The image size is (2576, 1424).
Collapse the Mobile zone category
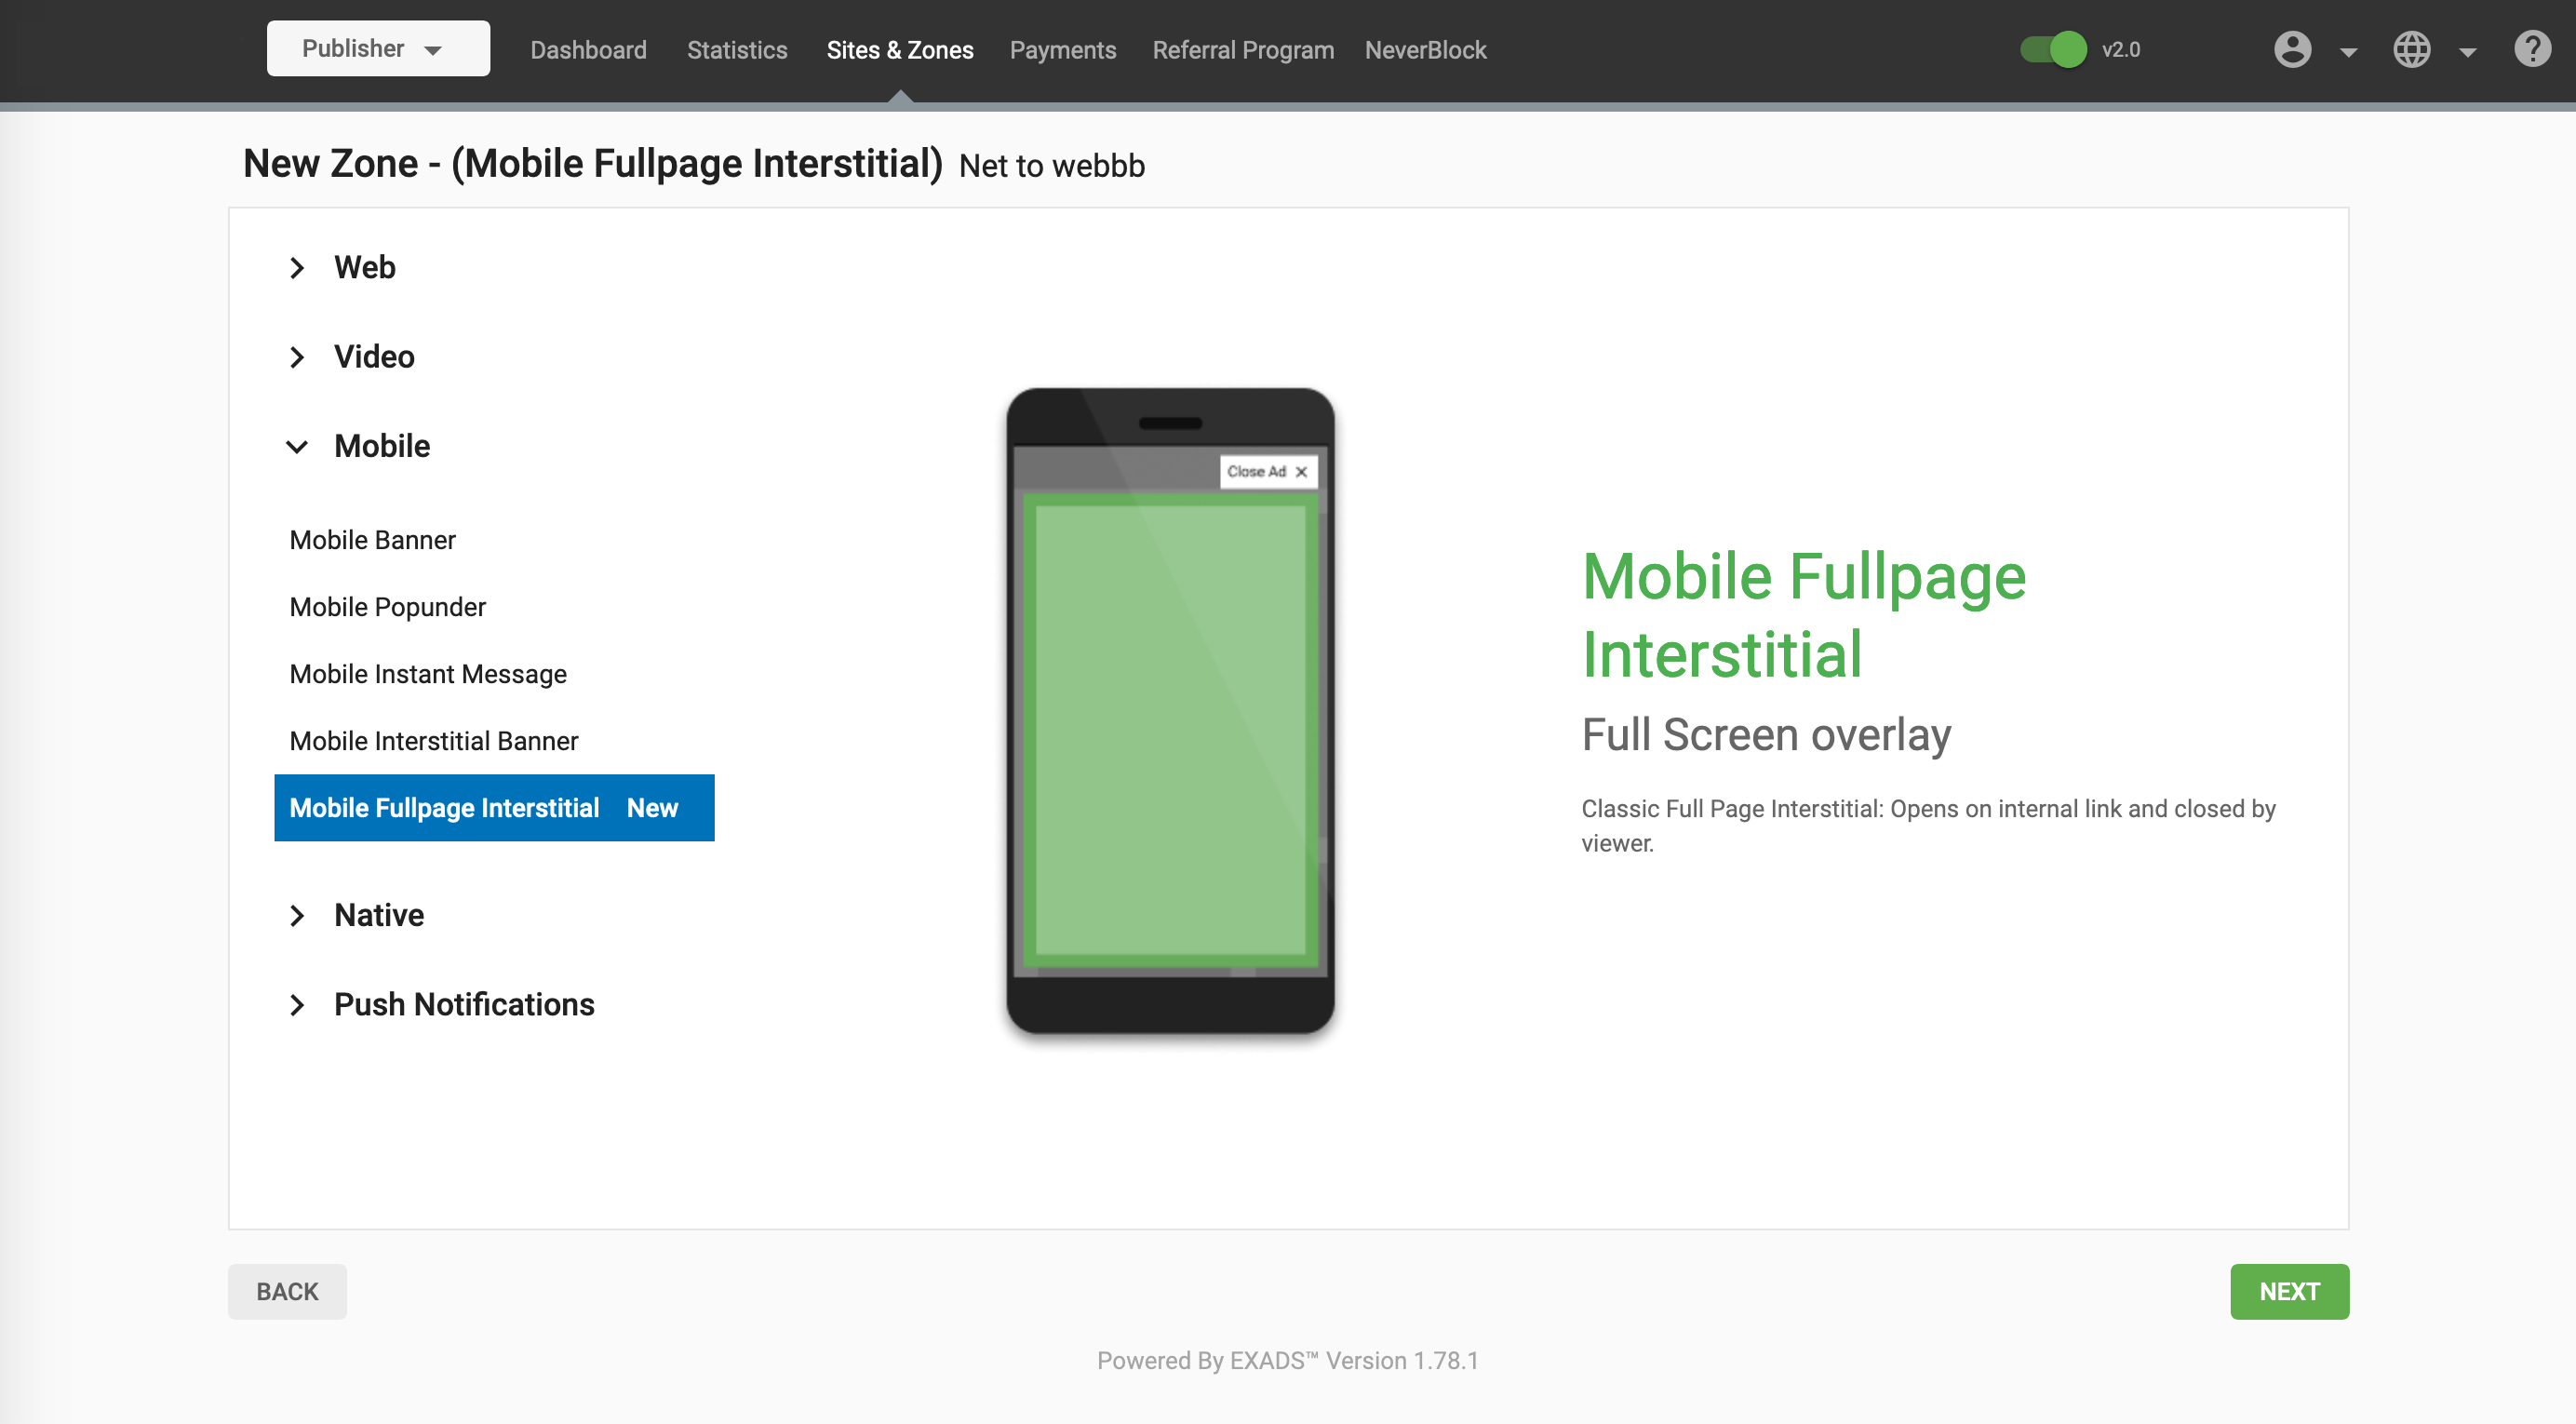click(x=381, y=446)
